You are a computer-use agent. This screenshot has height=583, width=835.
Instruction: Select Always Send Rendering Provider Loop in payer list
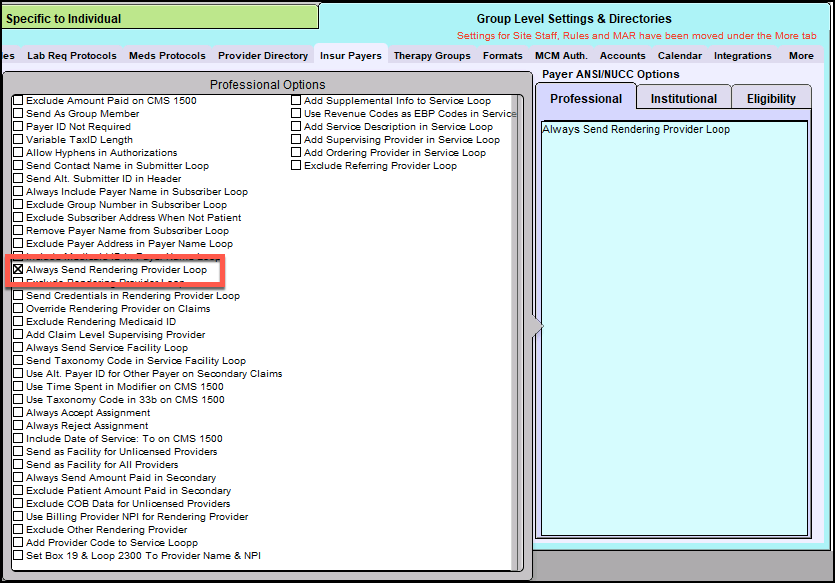(636, 129)
